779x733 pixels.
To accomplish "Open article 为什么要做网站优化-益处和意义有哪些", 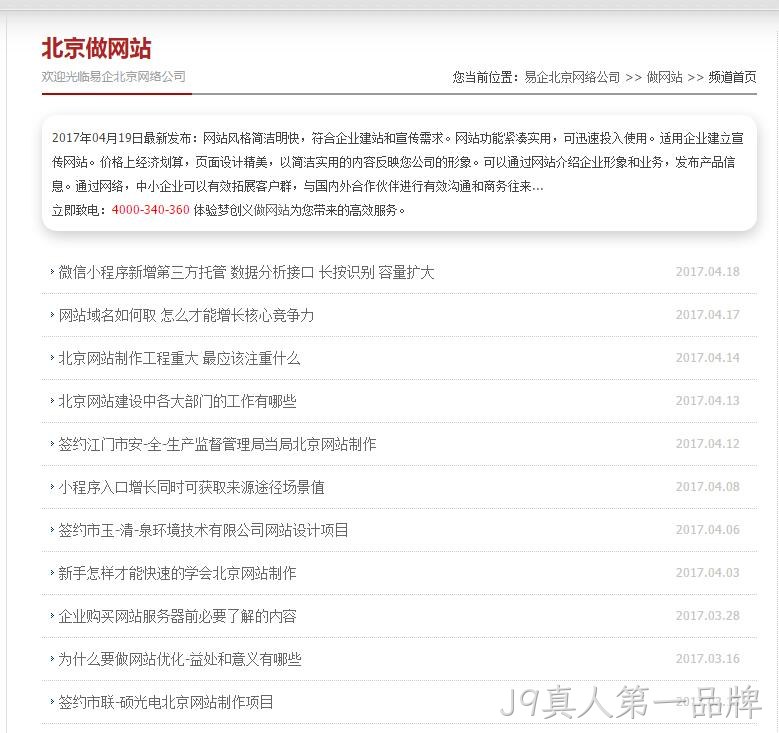I will (x=180, y=659).
